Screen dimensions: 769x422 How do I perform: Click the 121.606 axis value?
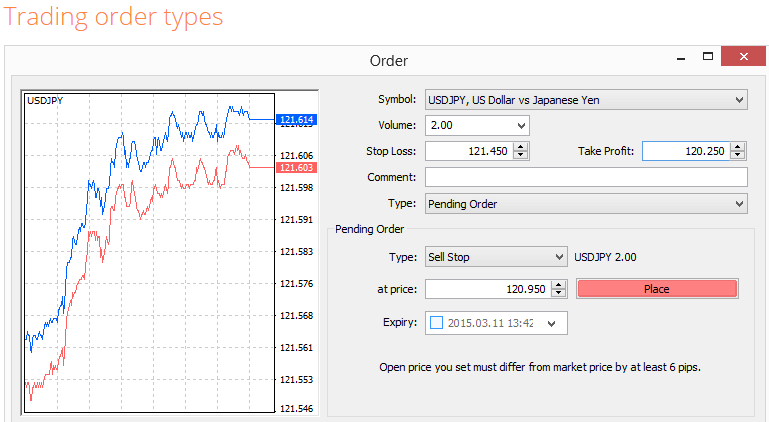(x=296, y=156)
